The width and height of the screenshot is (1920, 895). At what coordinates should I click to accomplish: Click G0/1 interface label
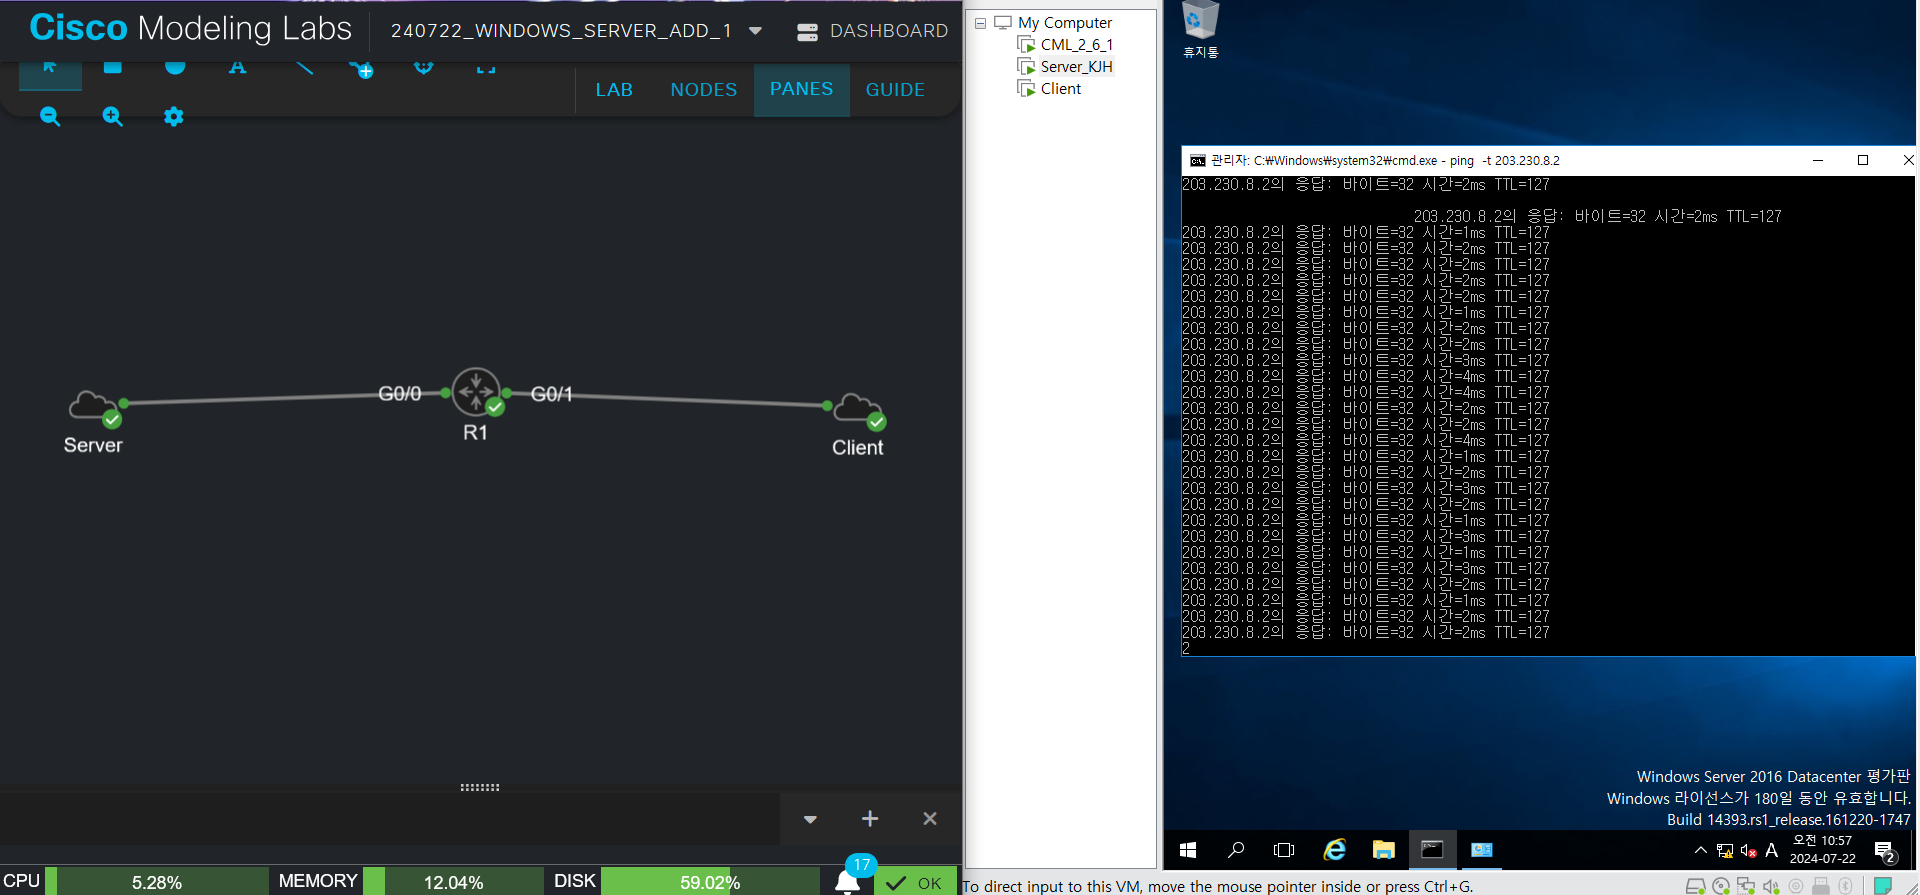552,395
